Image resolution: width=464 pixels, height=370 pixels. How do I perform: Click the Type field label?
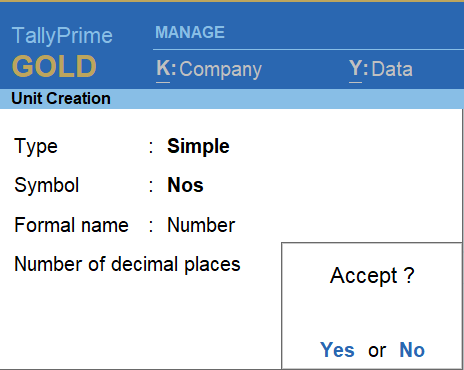click(x=36, y=146)
